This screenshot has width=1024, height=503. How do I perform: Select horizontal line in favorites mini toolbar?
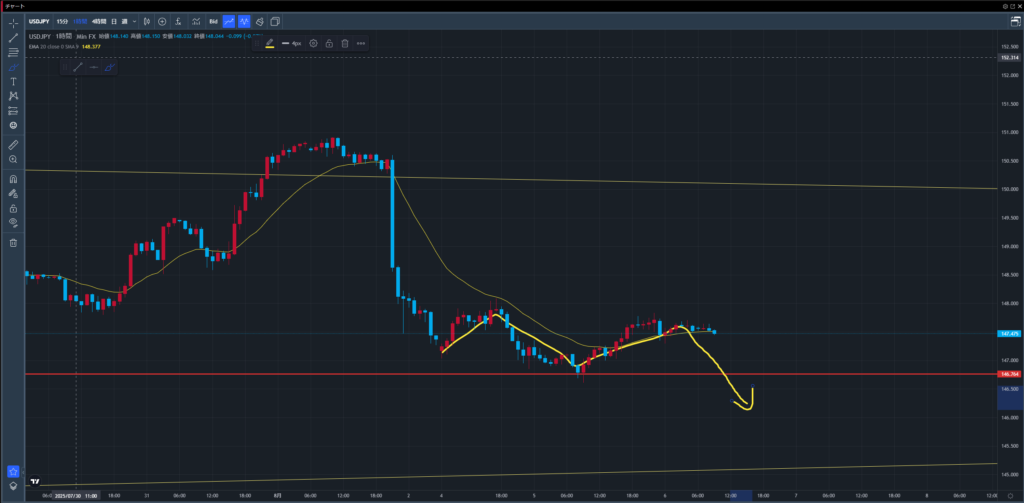coord(93,67)
